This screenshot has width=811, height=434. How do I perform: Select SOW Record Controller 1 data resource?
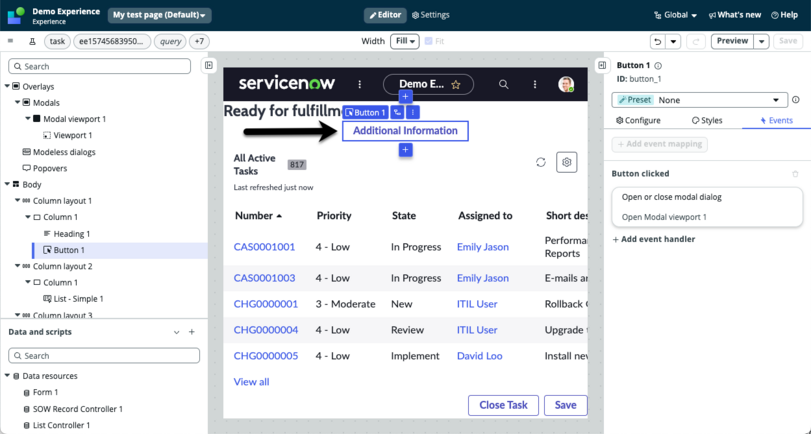click(78, 409)
